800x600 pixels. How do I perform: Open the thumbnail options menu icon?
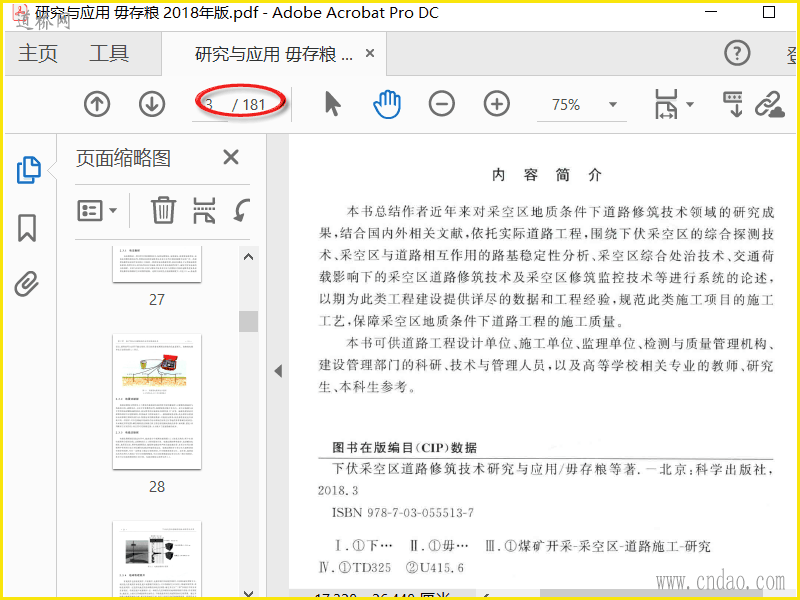97,210
